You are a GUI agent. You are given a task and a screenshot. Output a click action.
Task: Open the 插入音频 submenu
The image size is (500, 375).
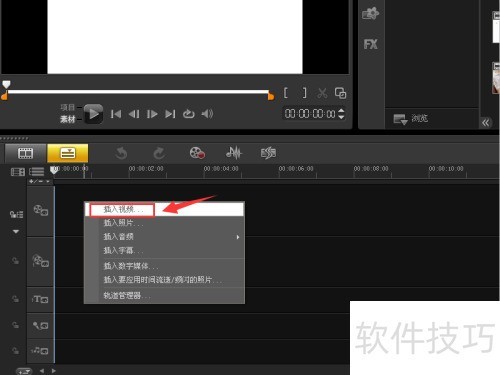point(165,237)
